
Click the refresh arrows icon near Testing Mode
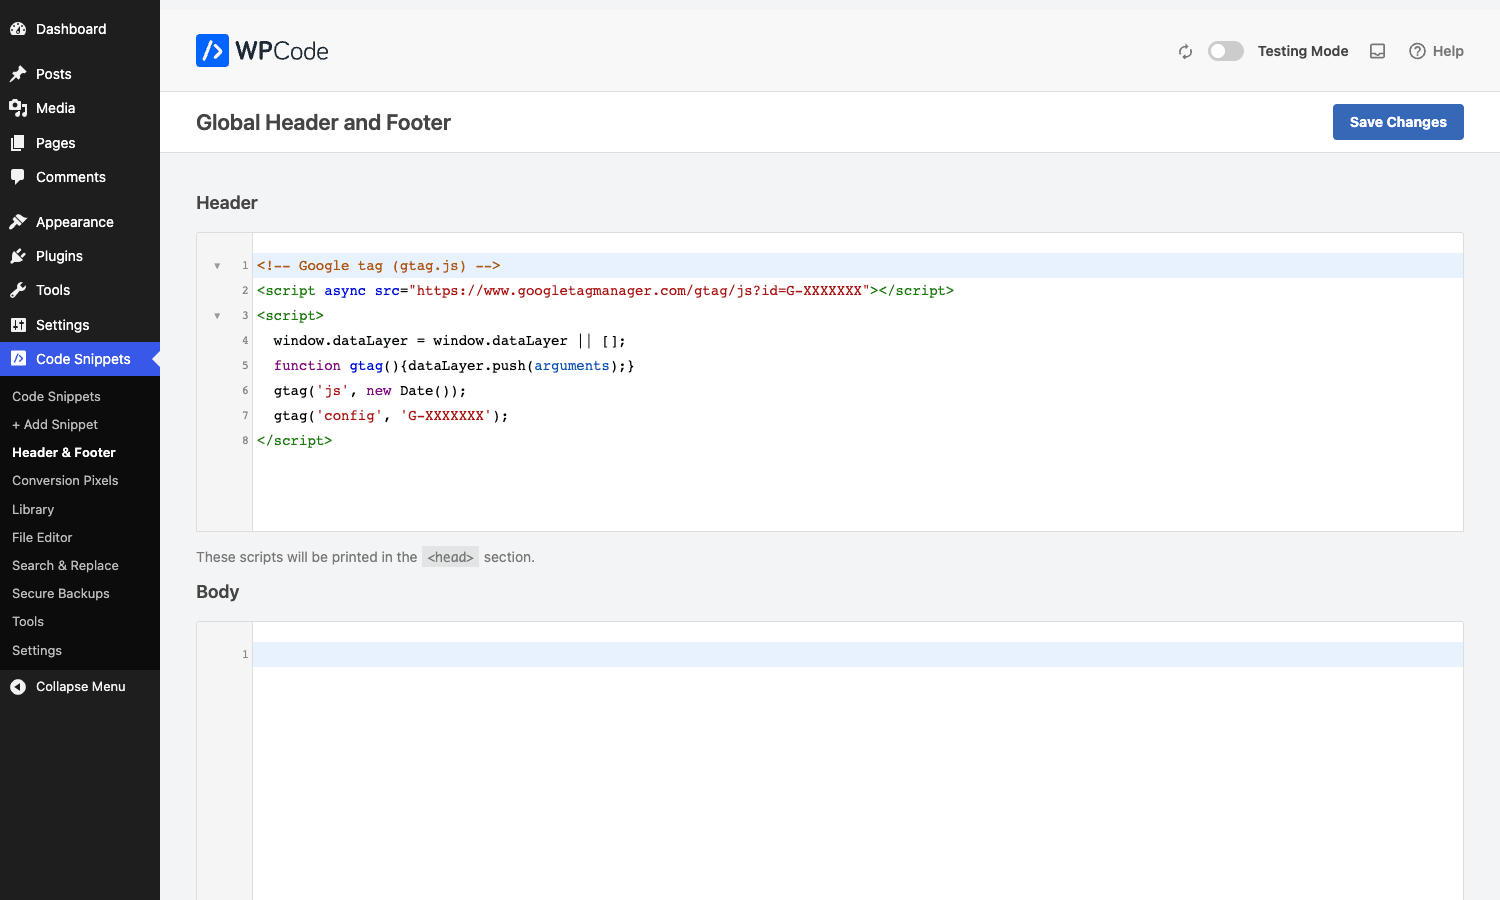(x=1185, y=51)
